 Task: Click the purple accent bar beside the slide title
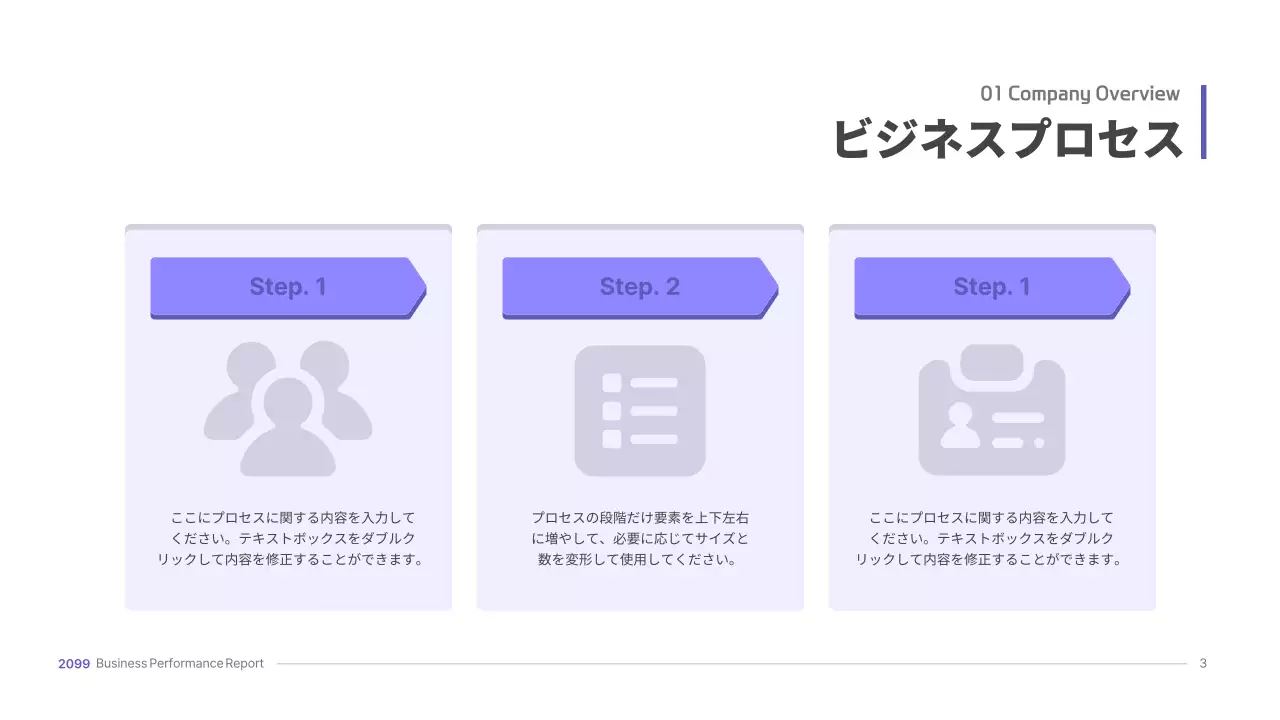(x=1203, y=122)
